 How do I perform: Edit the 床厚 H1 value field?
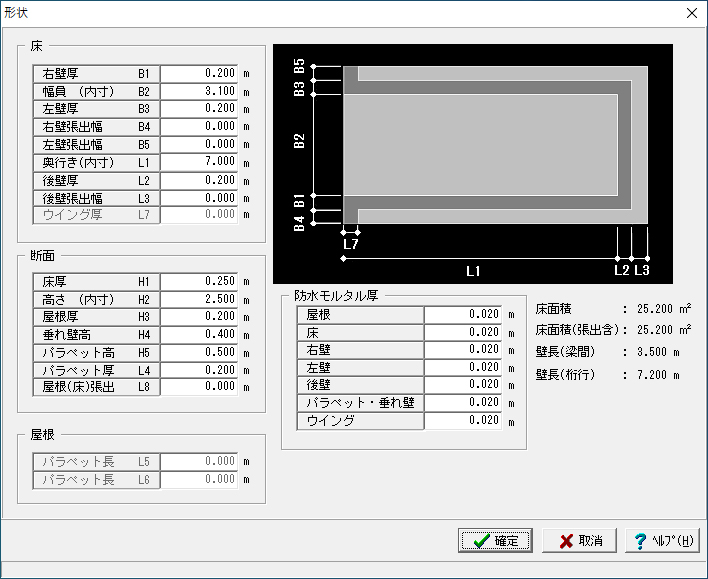(x=199, y=281)
